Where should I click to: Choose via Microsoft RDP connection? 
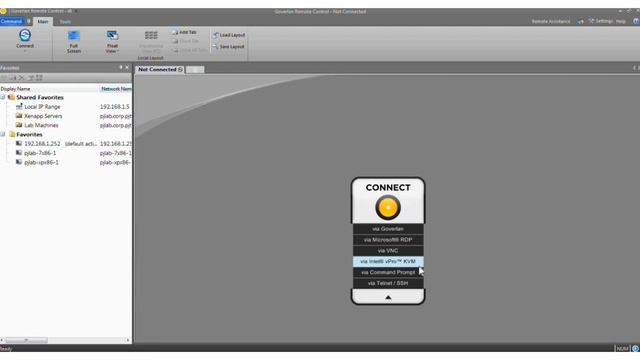388,240
